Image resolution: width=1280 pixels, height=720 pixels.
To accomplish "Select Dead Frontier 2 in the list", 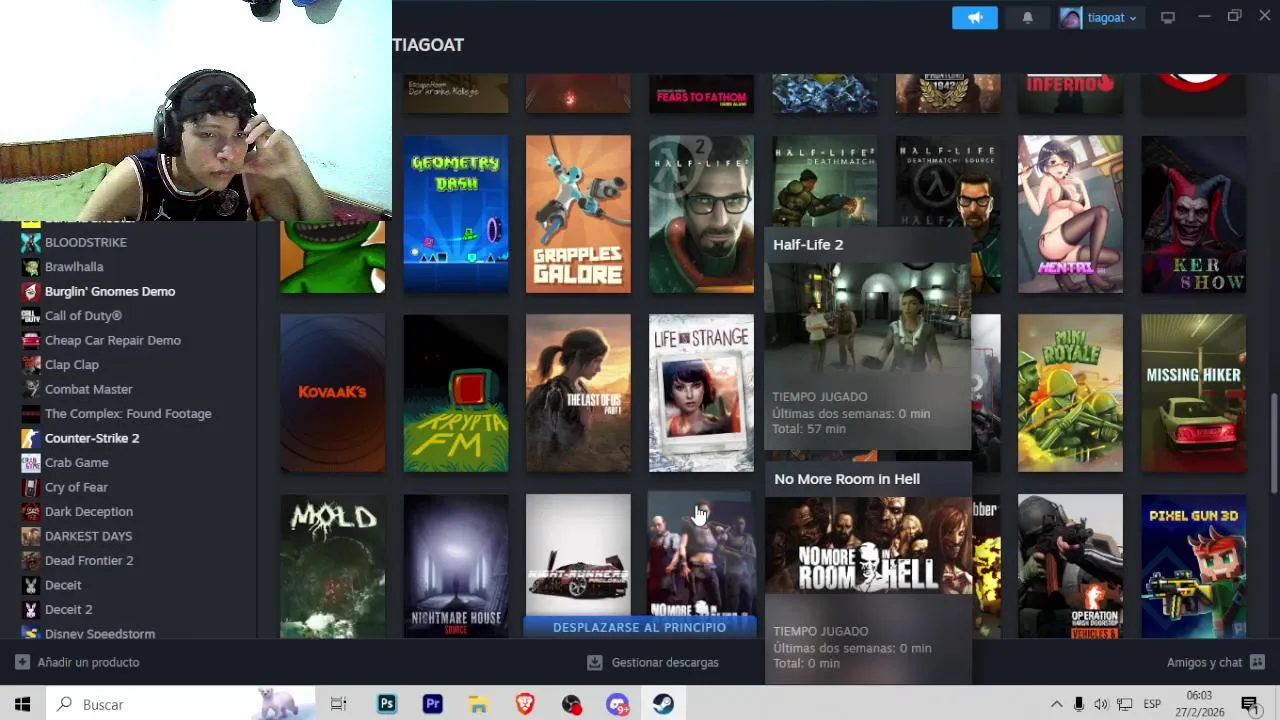I will (x=89, y=560).
